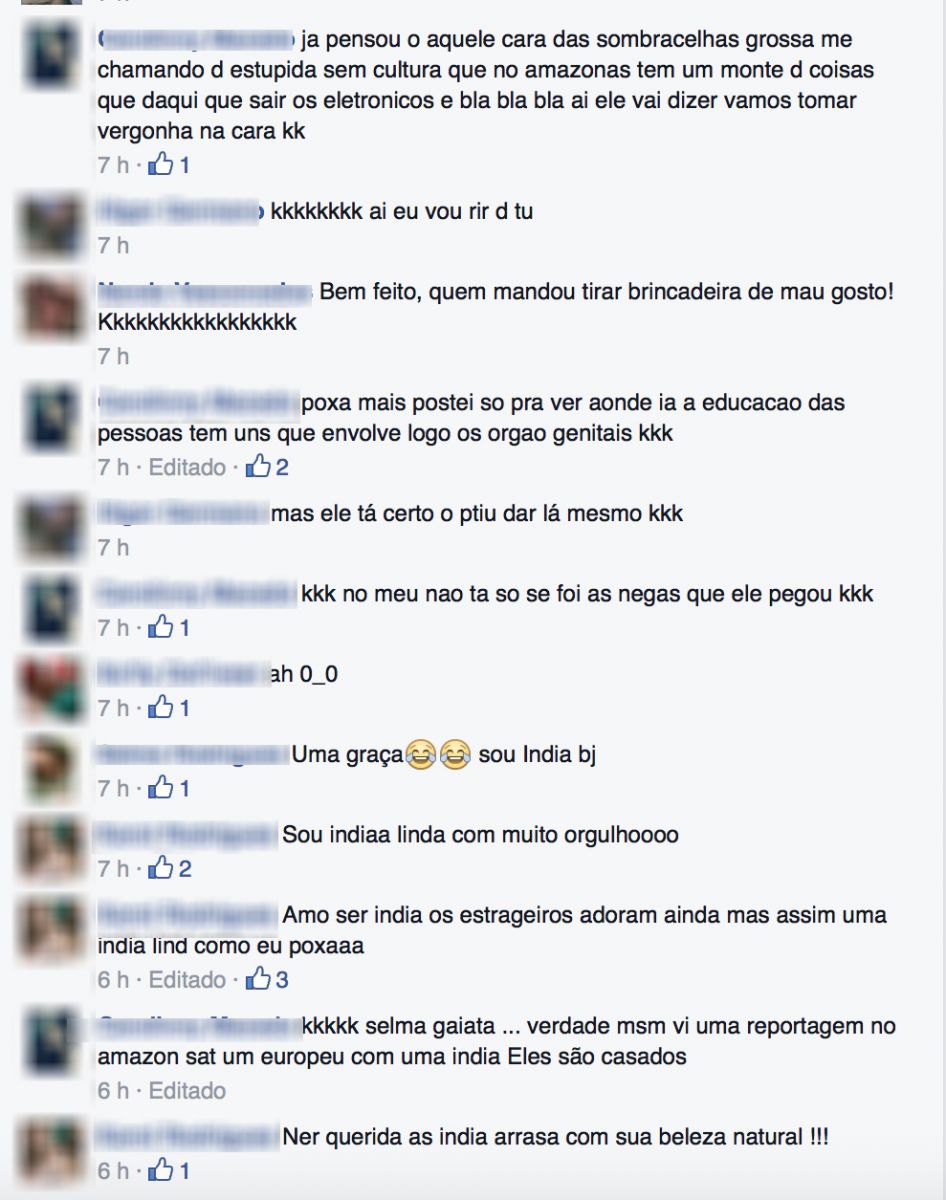Click the '7 h' timestamp under 'mas ele tá certo'

point(113,548)
